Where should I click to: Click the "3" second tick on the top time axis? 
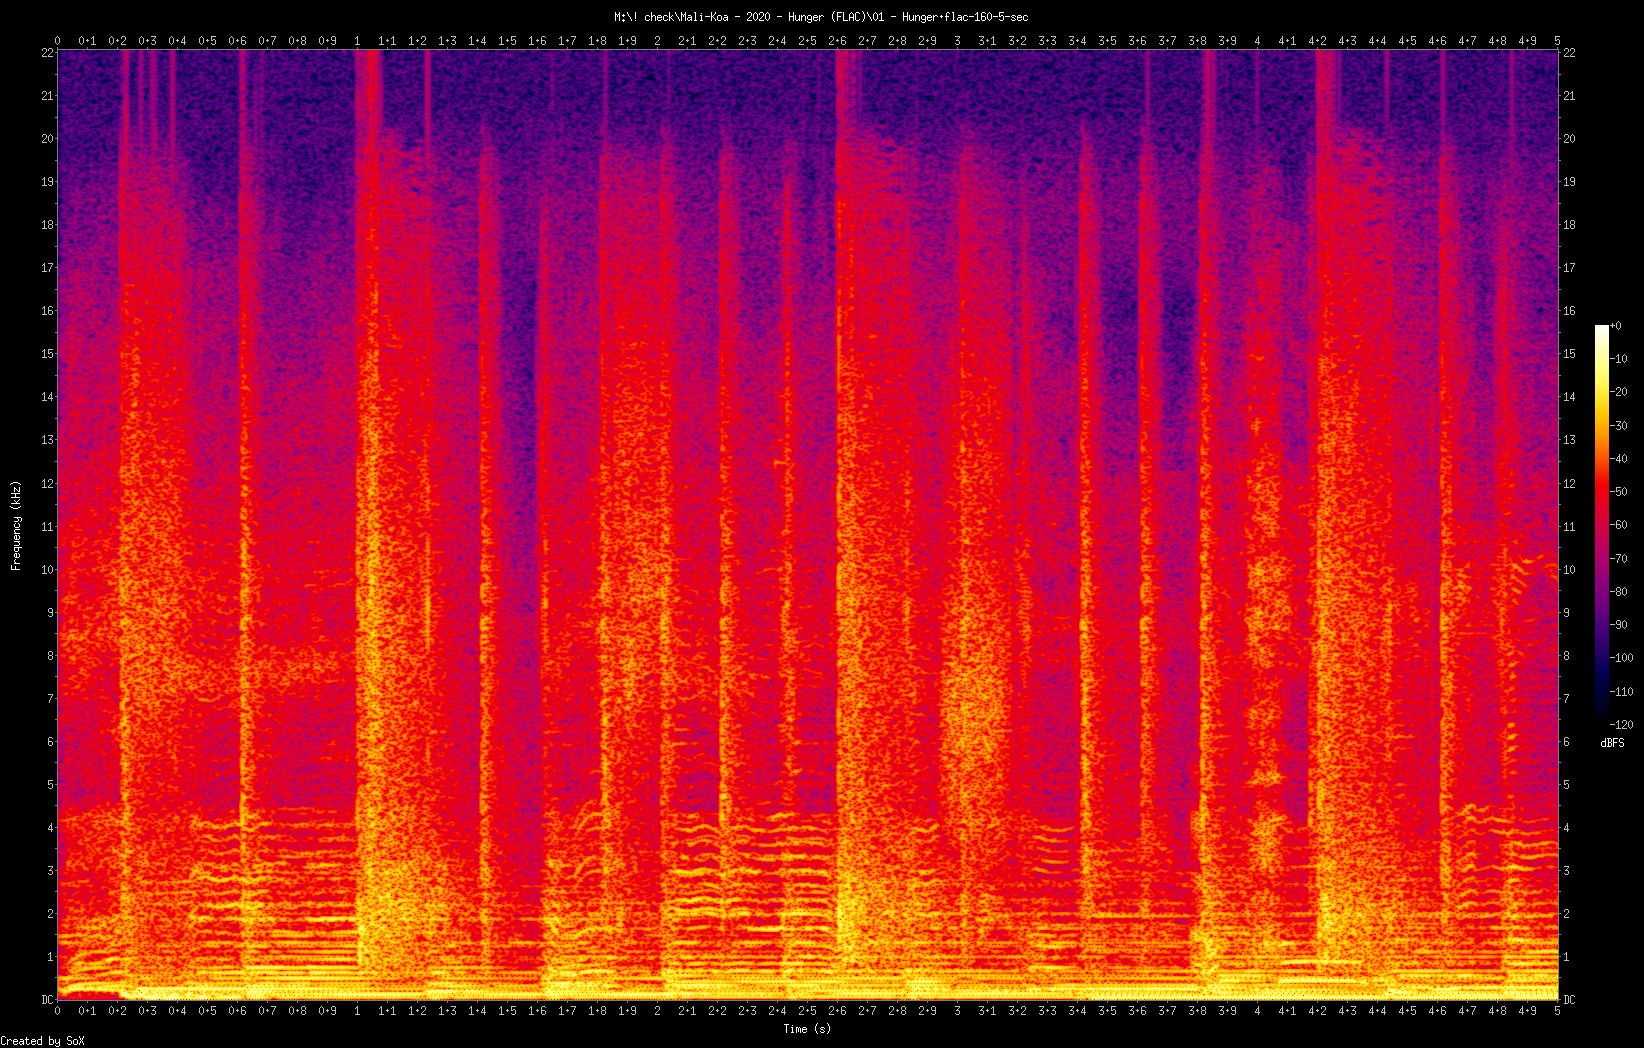[x=957, y=41]
